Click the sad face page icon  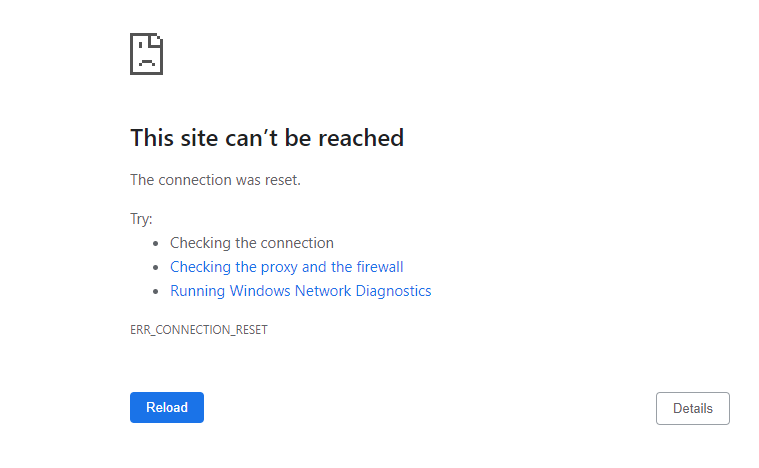[146, 54]
